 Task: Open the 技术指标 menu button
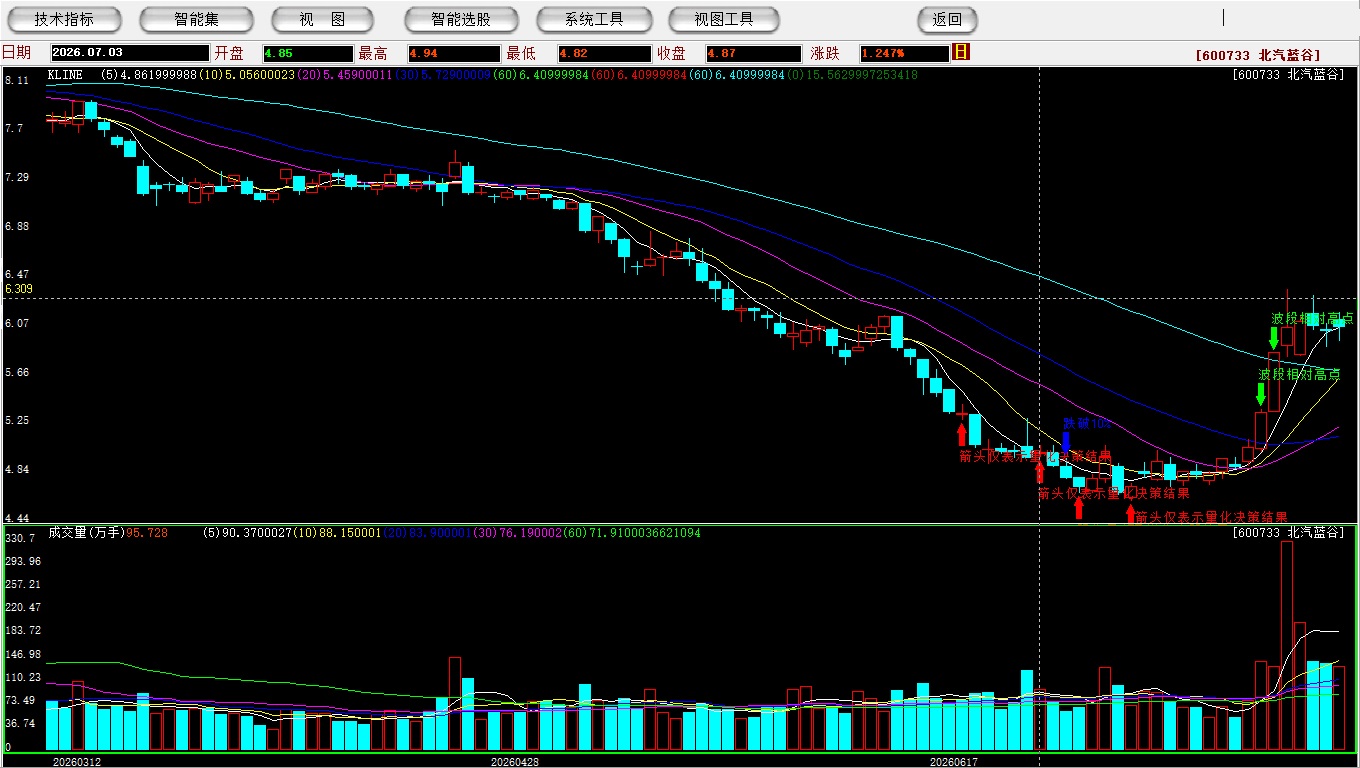point(64,19)
